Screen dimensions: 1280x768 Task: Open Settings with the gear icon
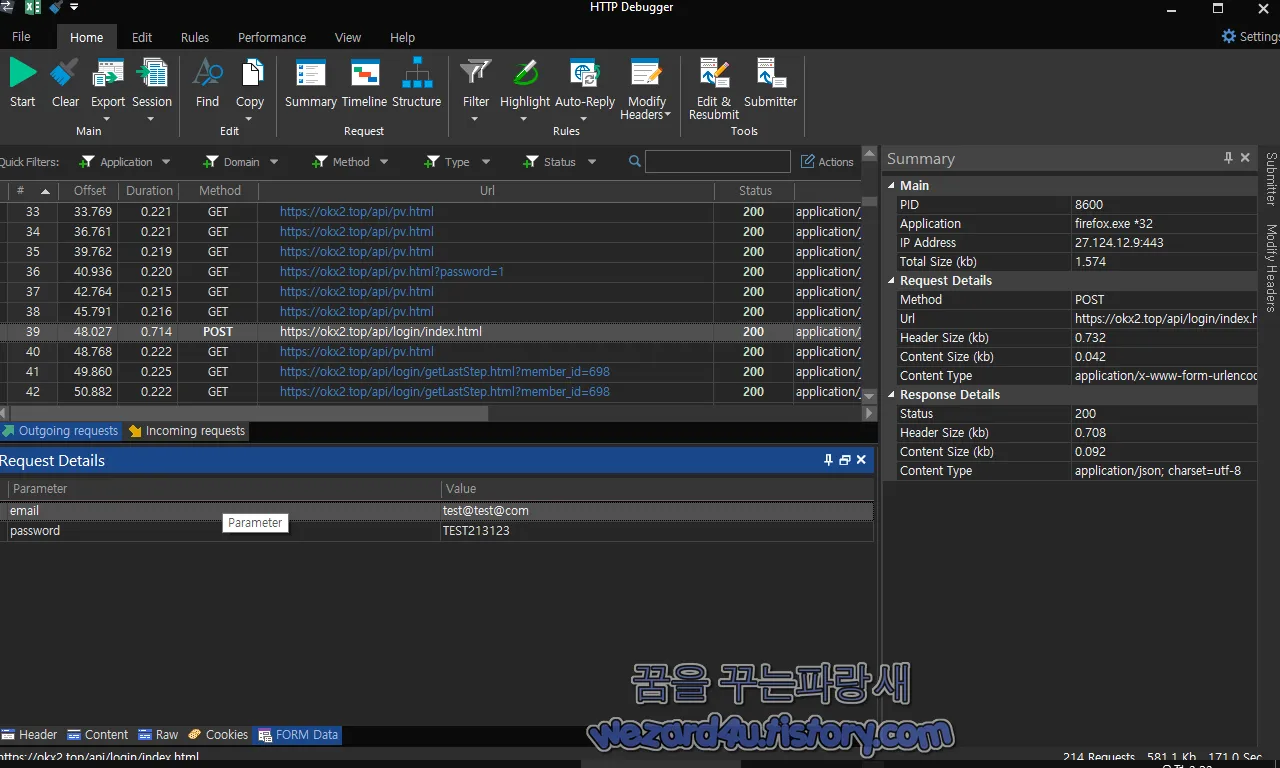[1229, 36]
